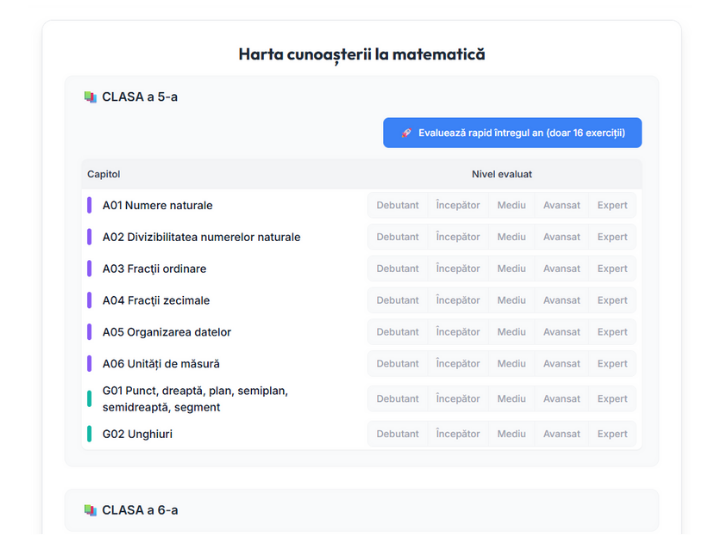
Task: Open the A05 Organizarea datelor chapter
Action: pyautogui.click(x=166, y=332)
